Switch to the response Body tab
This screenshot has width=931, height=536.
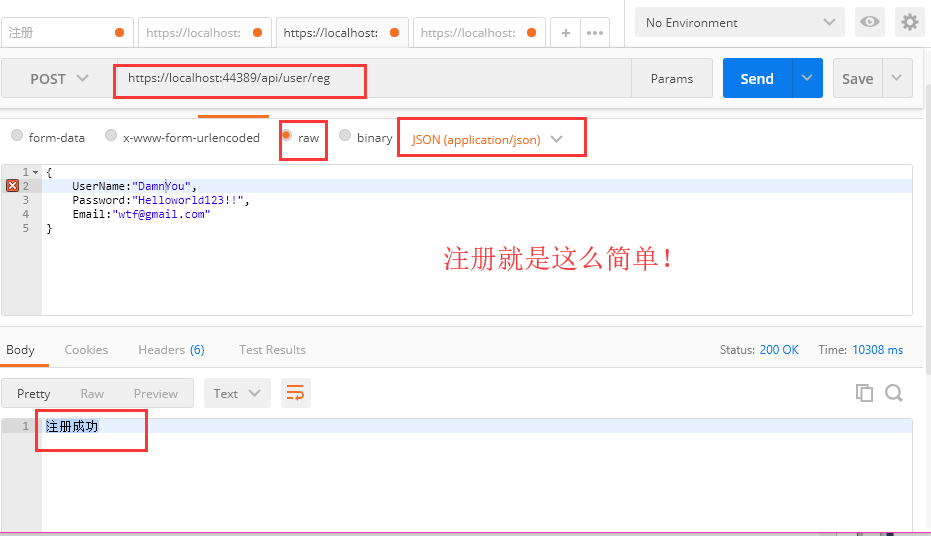(20, 350)
